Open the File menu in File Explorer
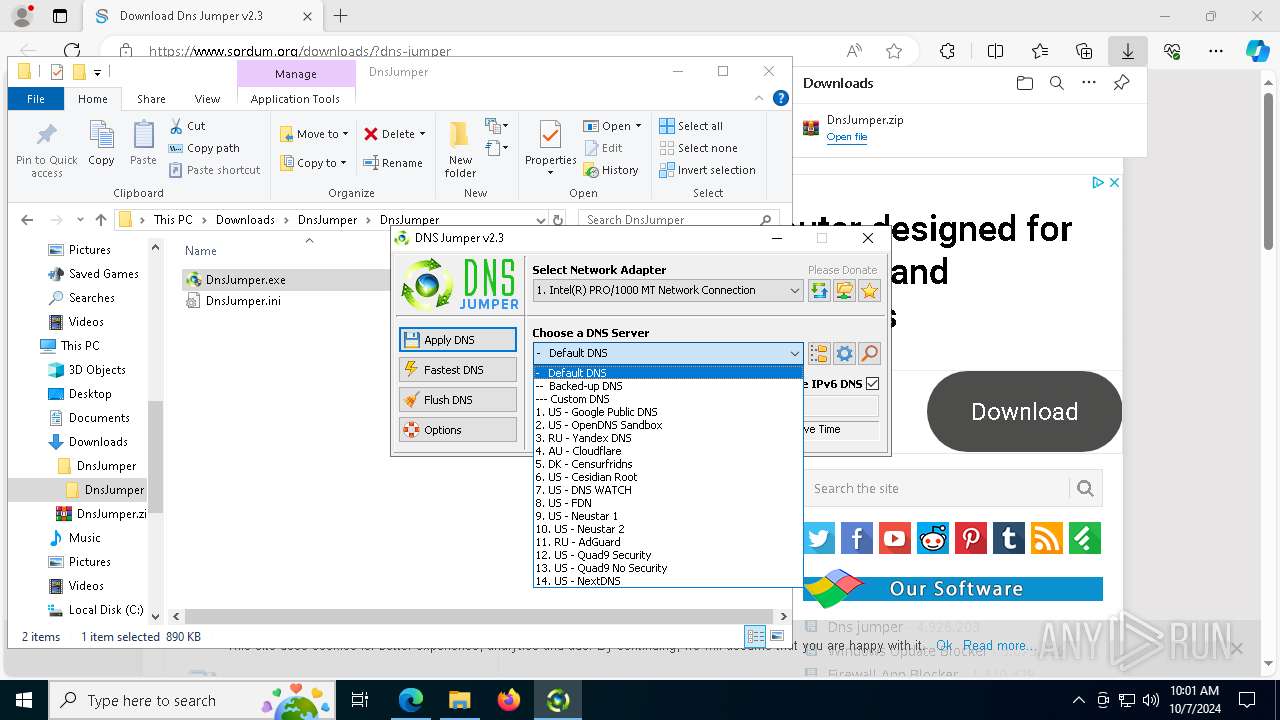 tap(36, 99)
